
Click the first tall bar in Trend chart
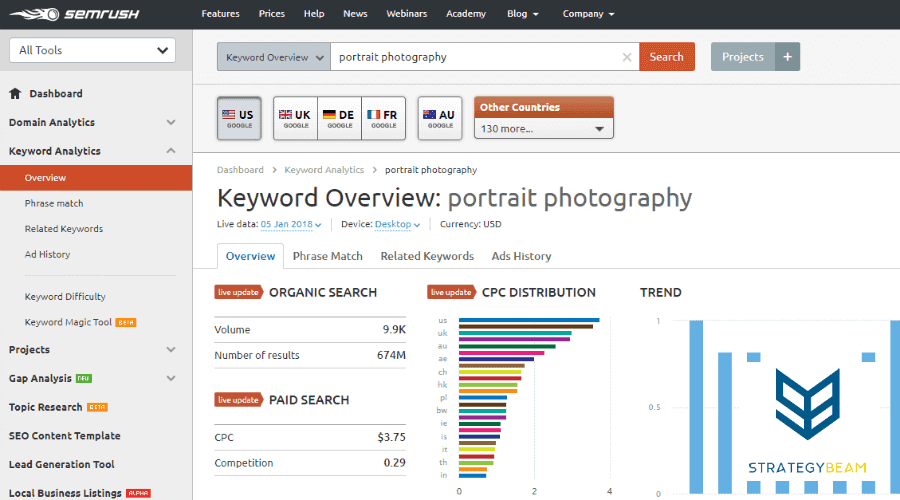tap(696, 407)
